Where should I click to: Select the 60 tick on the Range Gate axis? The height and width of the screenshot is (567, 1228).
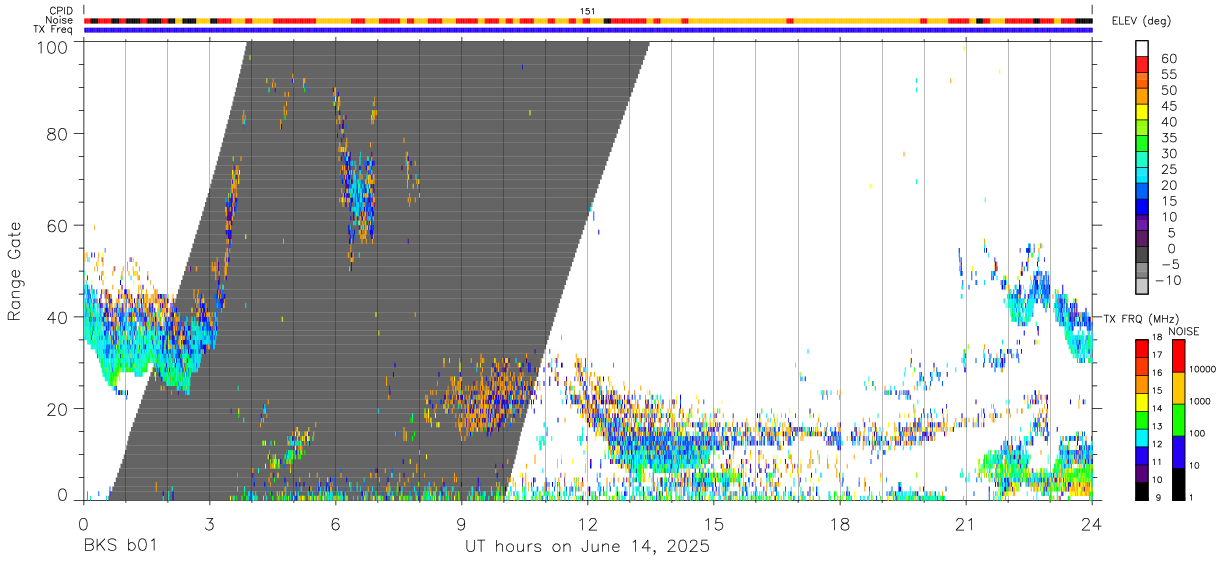click(x=59, y=226)
